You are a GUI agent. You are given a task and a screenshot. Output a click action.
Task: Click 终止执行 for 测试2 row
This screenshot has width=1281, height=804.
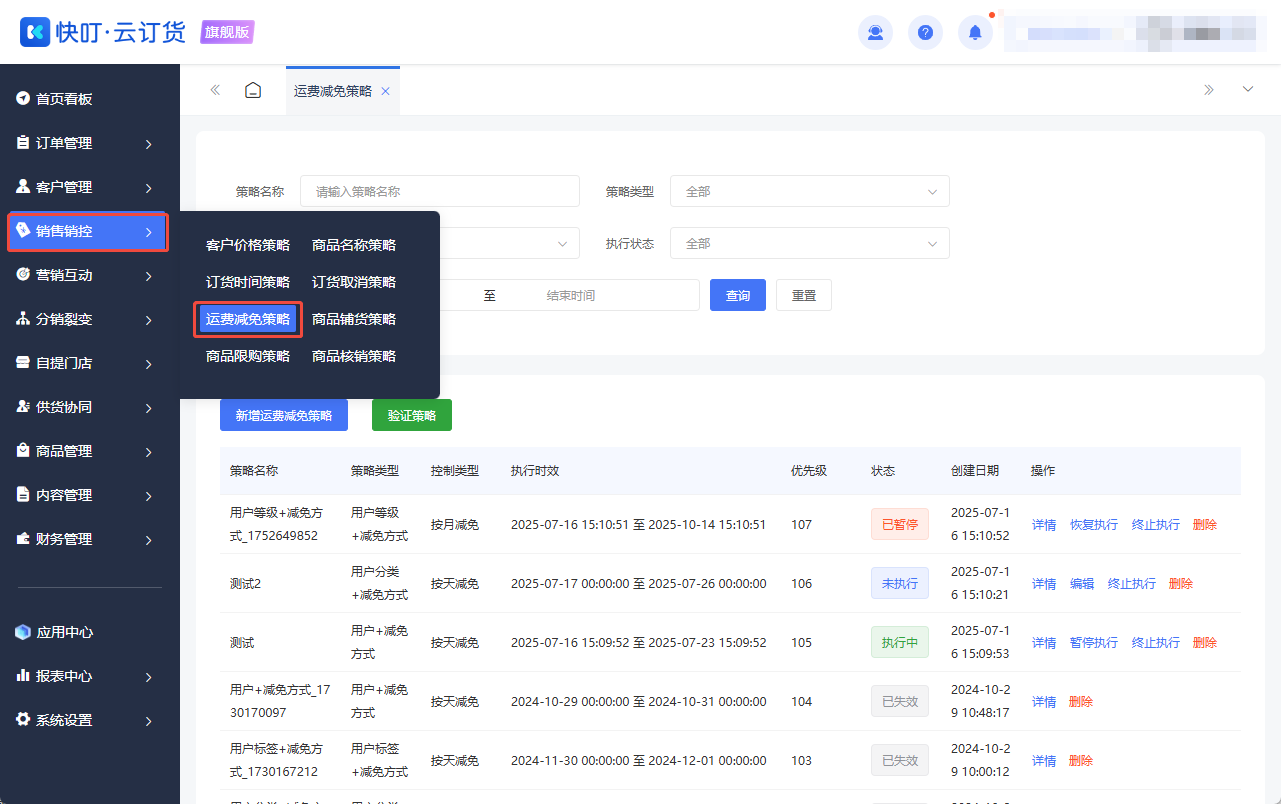pyautogui.click(x=1132, y=583)
